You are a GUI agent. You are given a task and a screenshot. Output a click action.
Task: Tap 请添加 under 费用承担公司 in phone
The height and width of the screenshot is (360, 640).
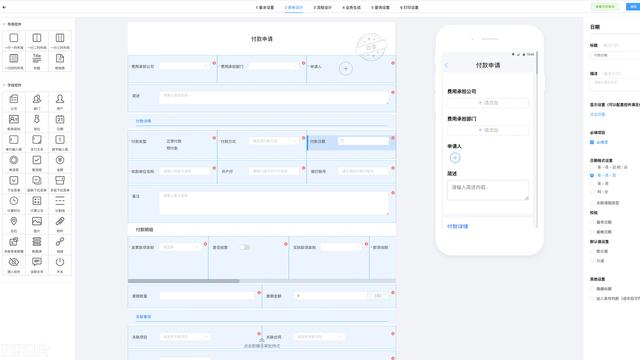point(488,102)
